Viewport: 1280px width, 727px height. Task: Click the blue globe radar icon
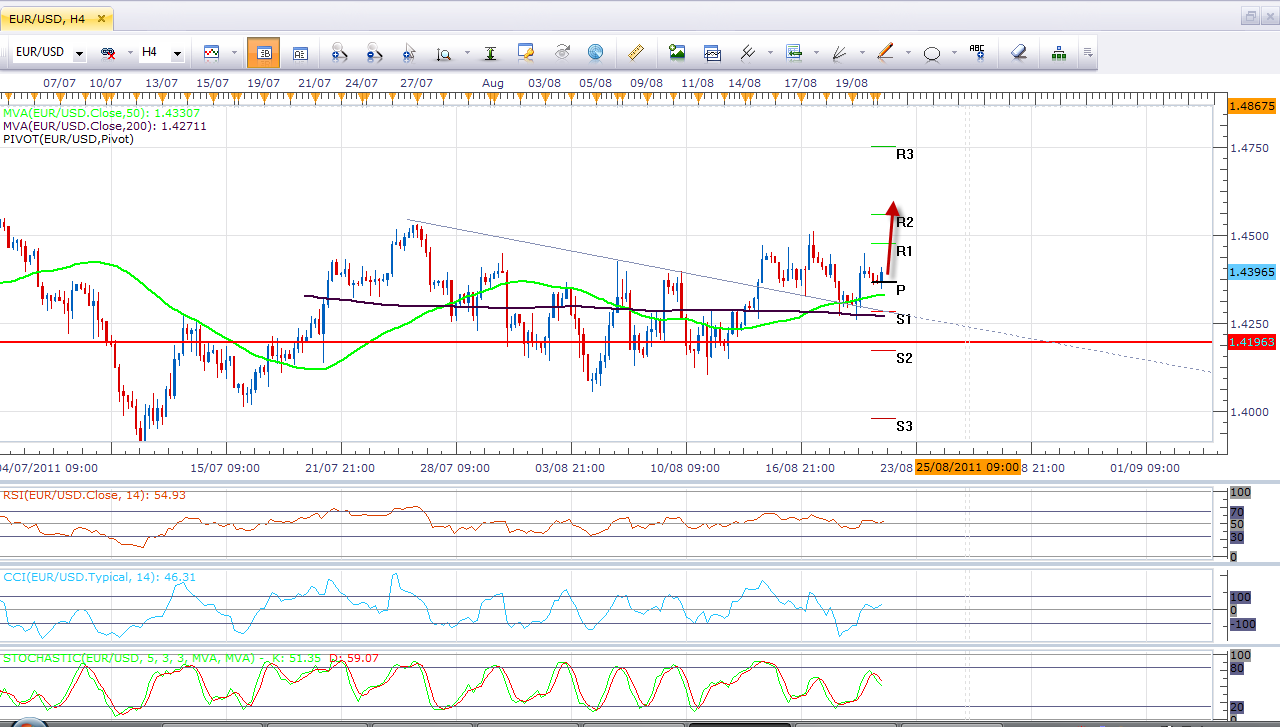(x=595, y=53)
